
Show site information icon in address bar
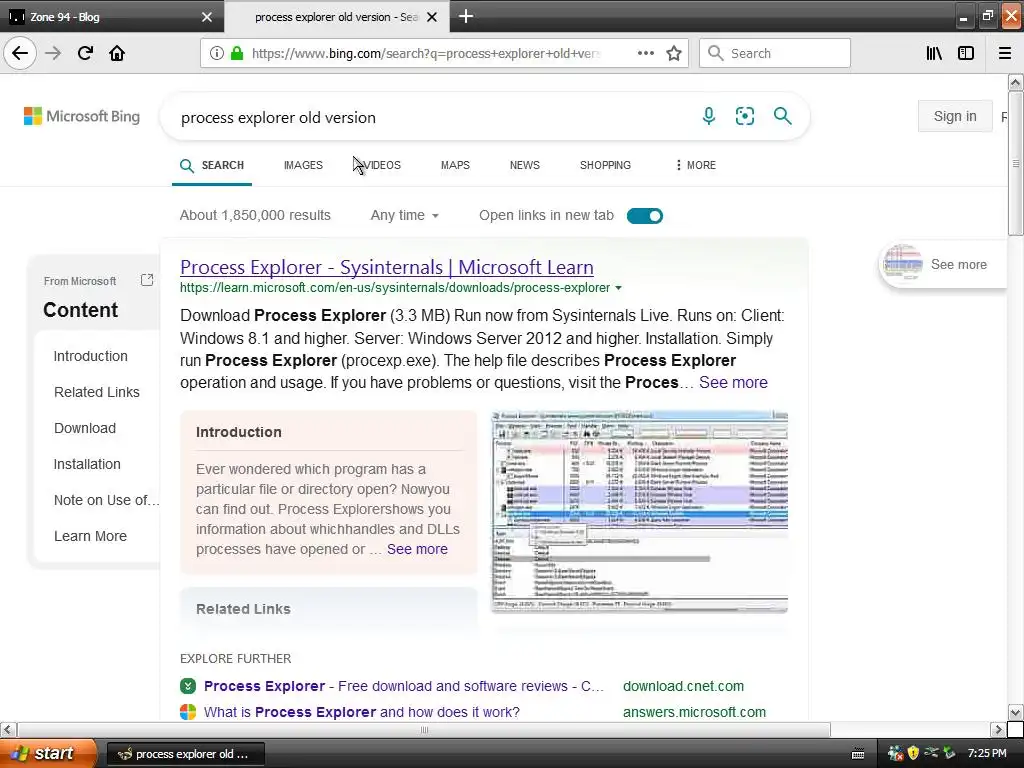tap(217, 53)
